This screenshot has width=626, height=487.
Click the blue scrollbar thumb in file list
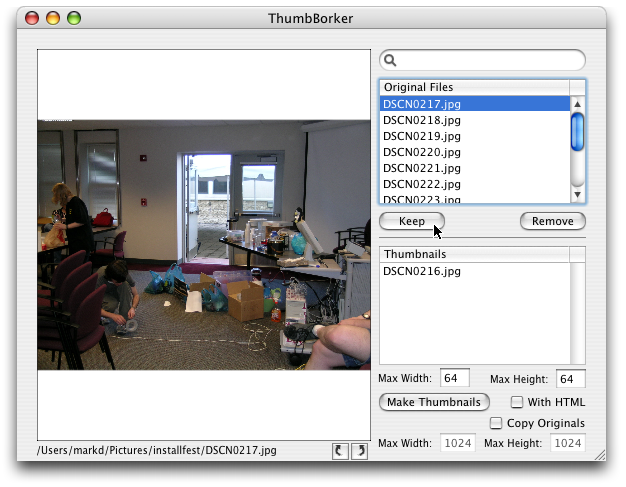click(x=577, y=132)
